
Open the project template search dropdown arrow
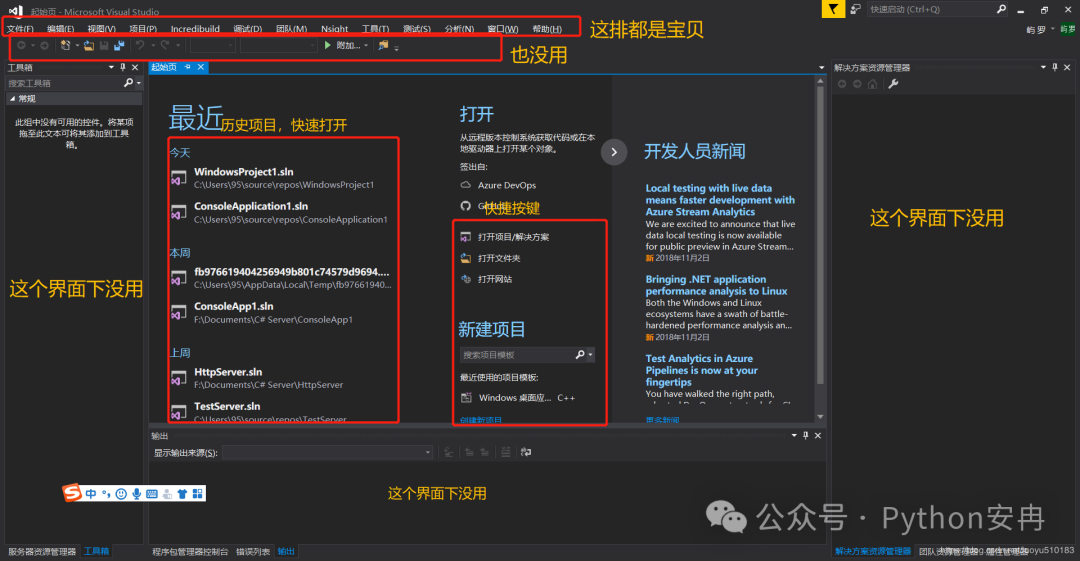coord(591,355)
